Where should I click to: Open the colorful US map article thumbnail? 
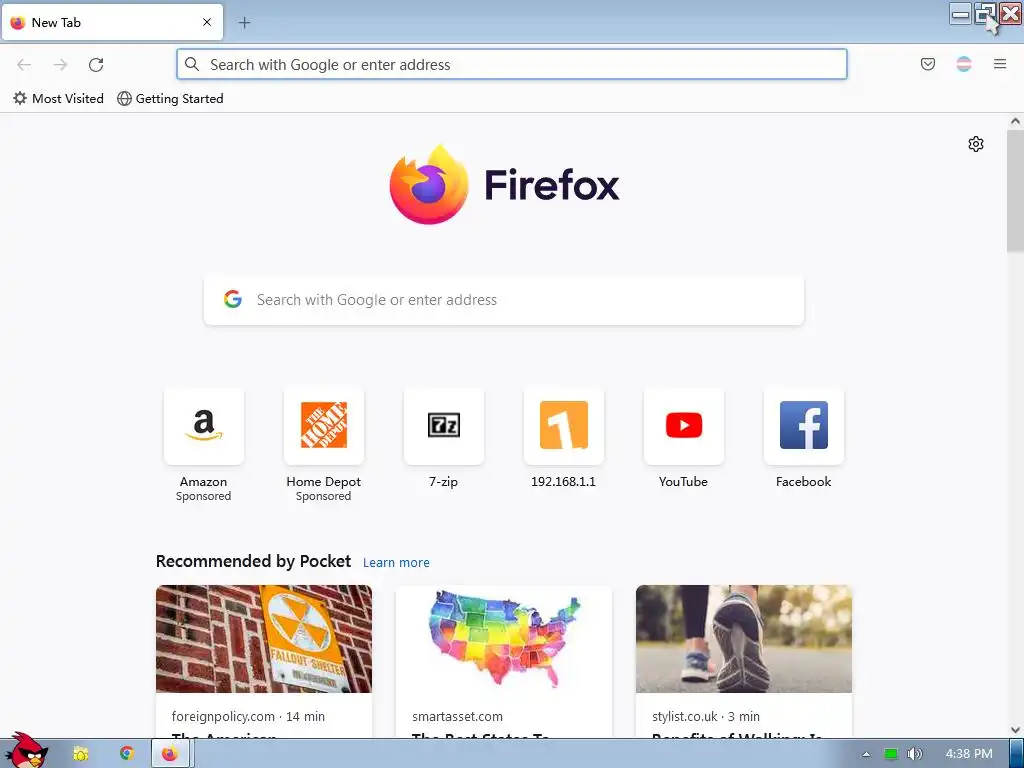[x=504, y=639]
